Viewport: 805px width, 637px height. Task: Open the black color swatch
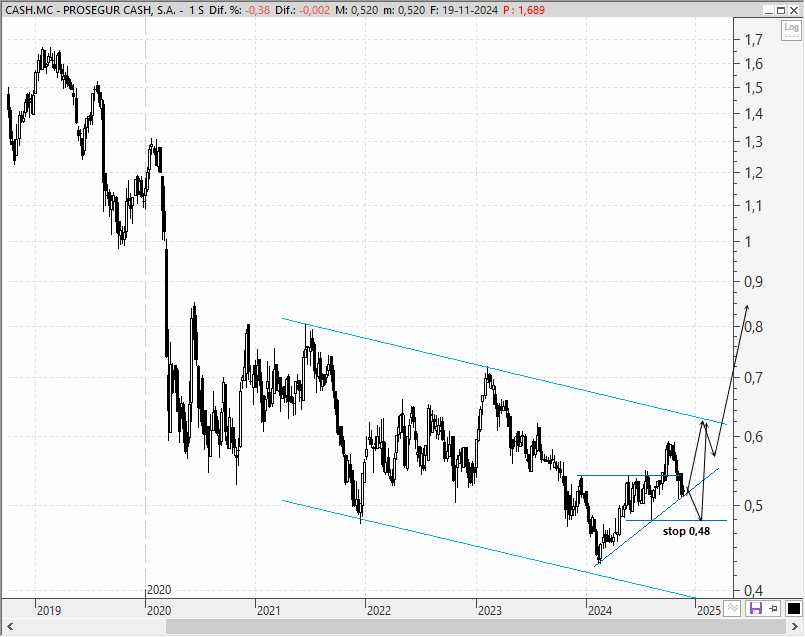[x=794, y=609]
